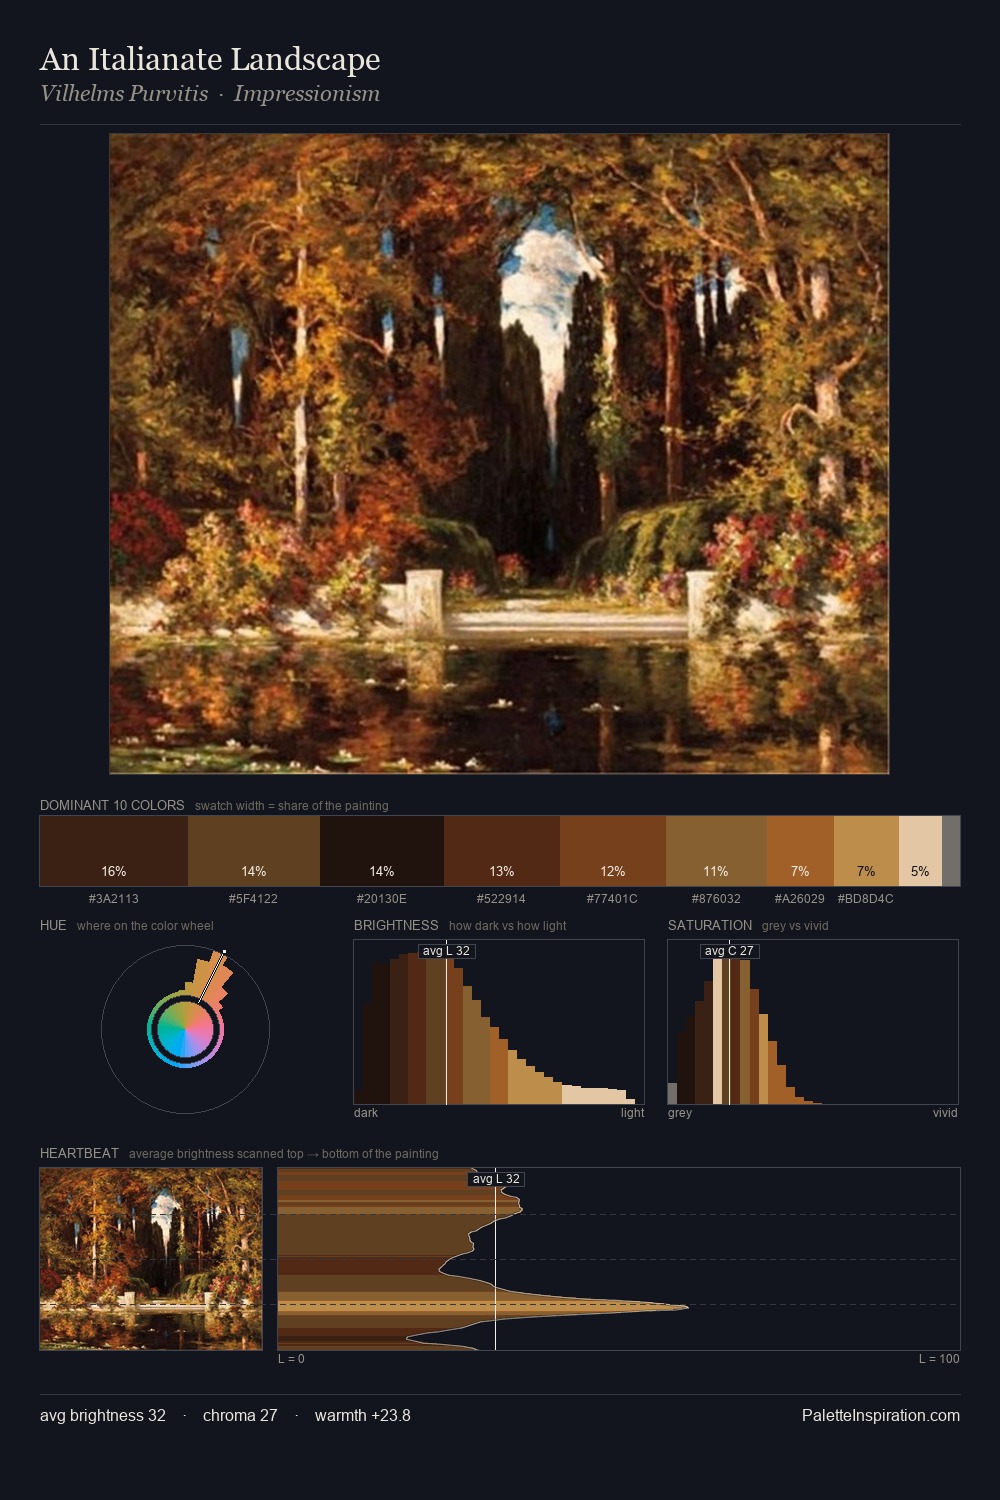Click the hex label #522914

tap(502, 899)
